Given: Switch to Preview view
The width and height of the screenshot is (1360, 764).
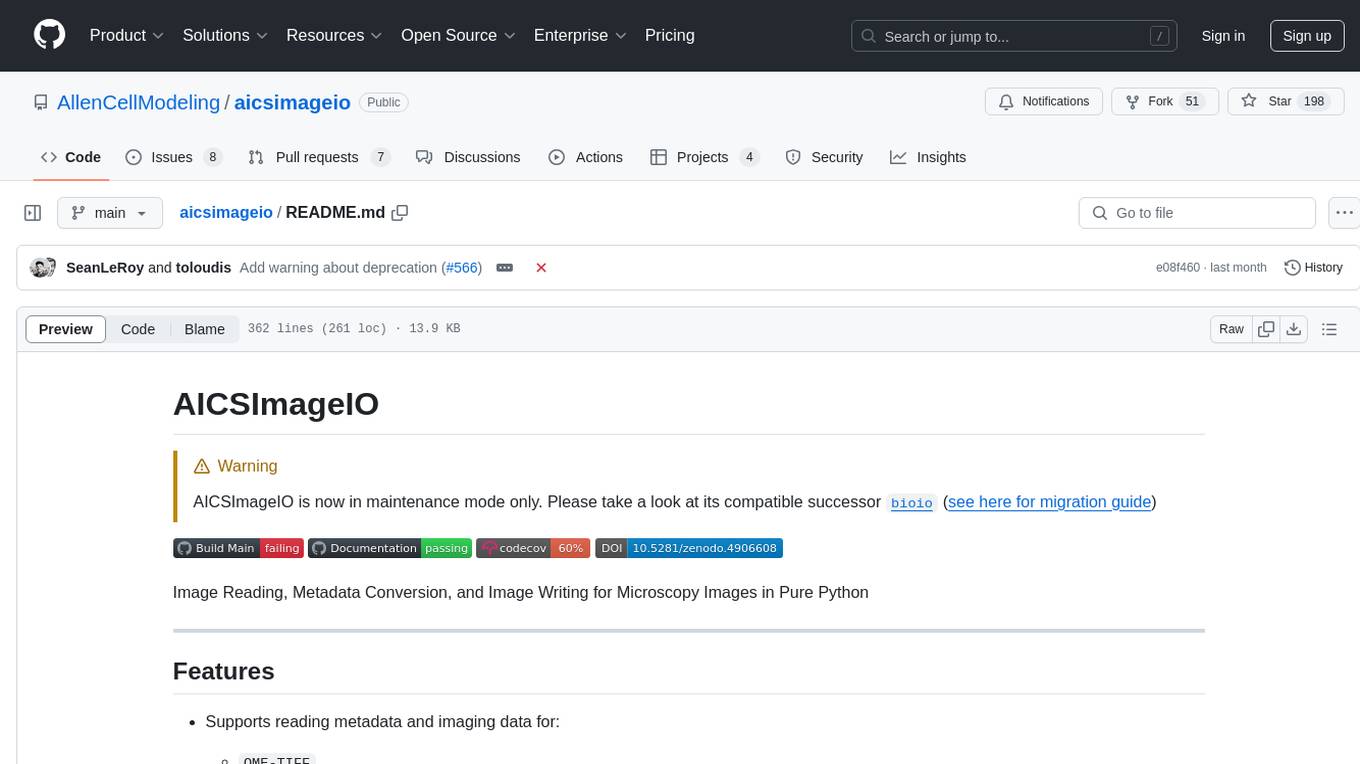Looking at the screenshot, I should tap(66, 329).
